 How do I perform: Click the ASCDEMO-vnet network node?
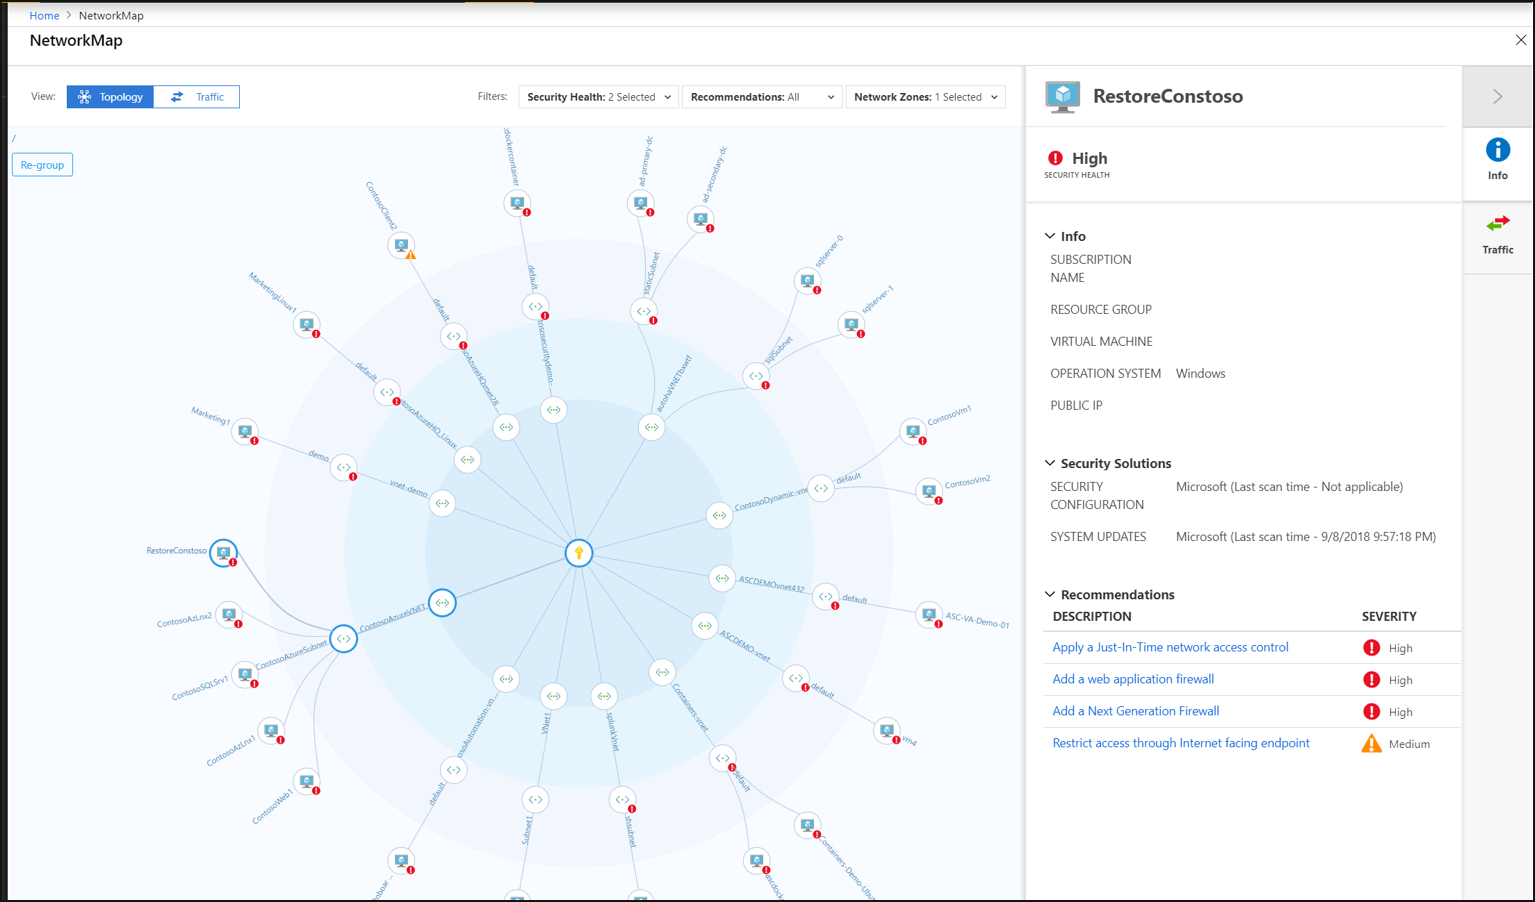[x=705, y=626]
